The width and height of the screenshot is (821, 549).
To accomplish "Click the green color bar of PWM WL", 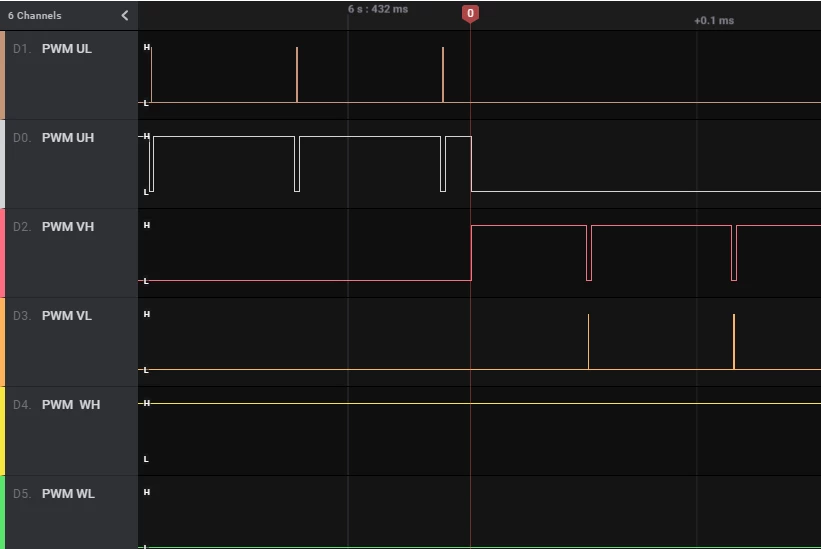I will 3,512.
